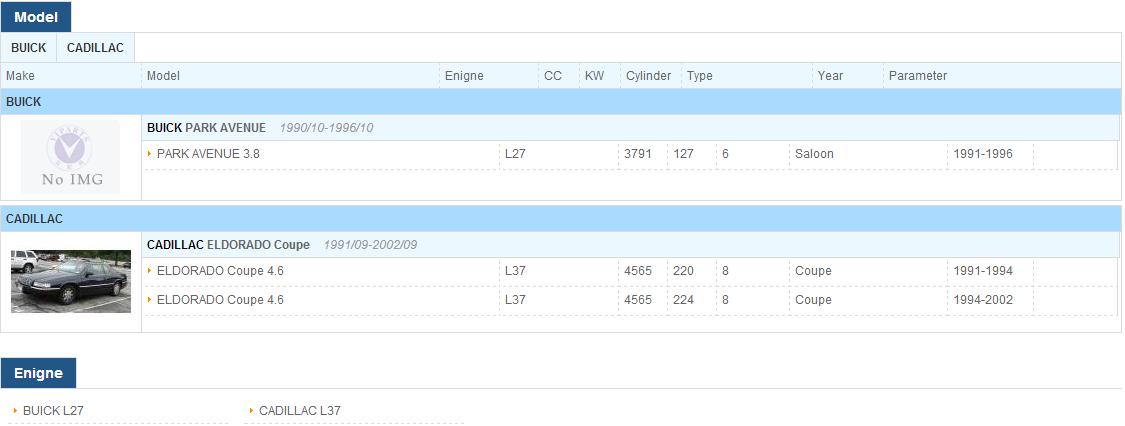Click the Cylinder column header
Image resolution: width=1125 pixels, height=426 pixels.
649,76
